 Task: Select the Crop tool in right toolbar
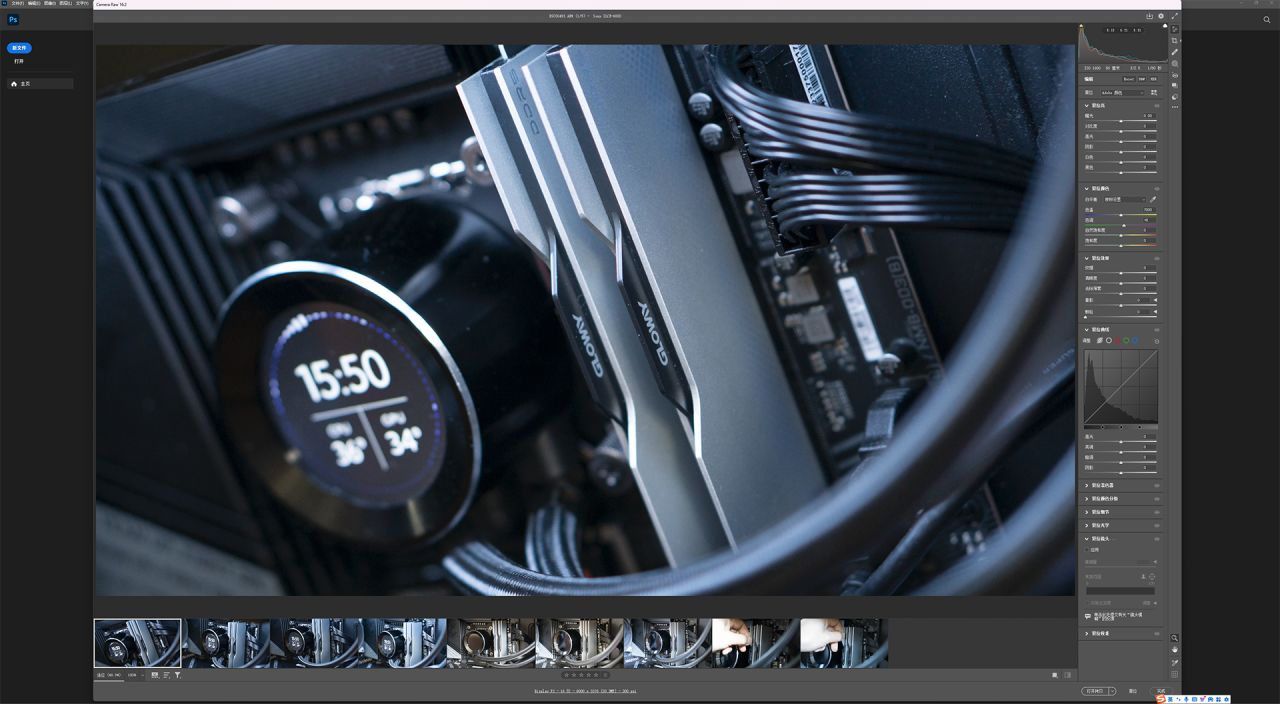(x=1175, y=41)
